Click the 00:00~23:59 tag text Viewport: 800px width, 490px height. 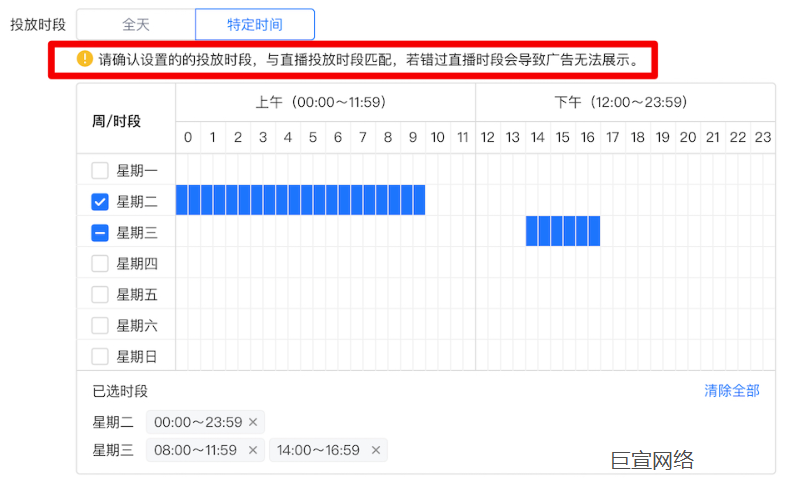click(198, 422)
